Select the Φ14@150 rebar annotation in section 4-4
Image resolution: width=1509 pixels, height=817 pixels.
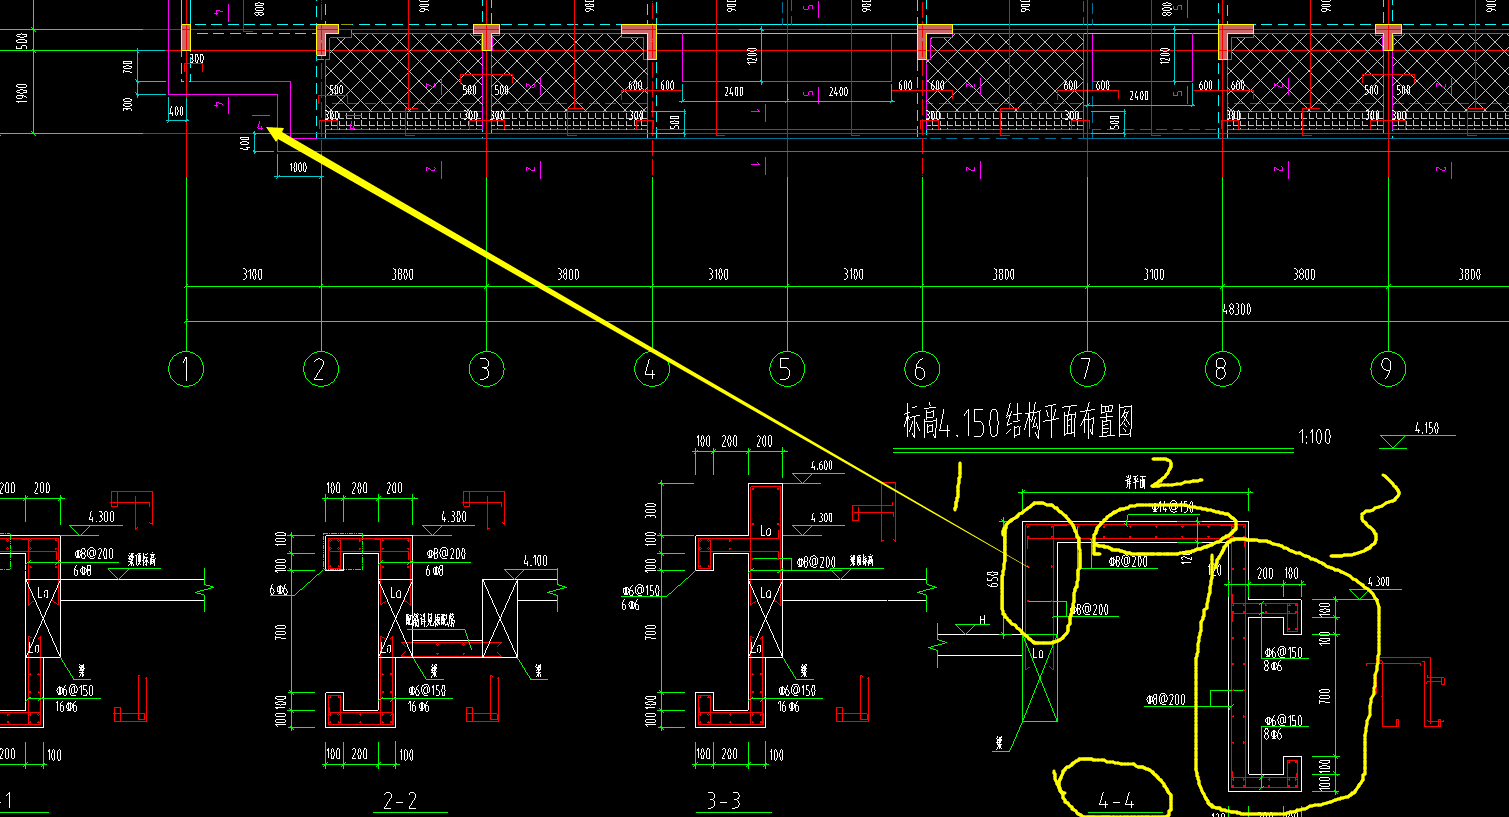[1174, 507]
